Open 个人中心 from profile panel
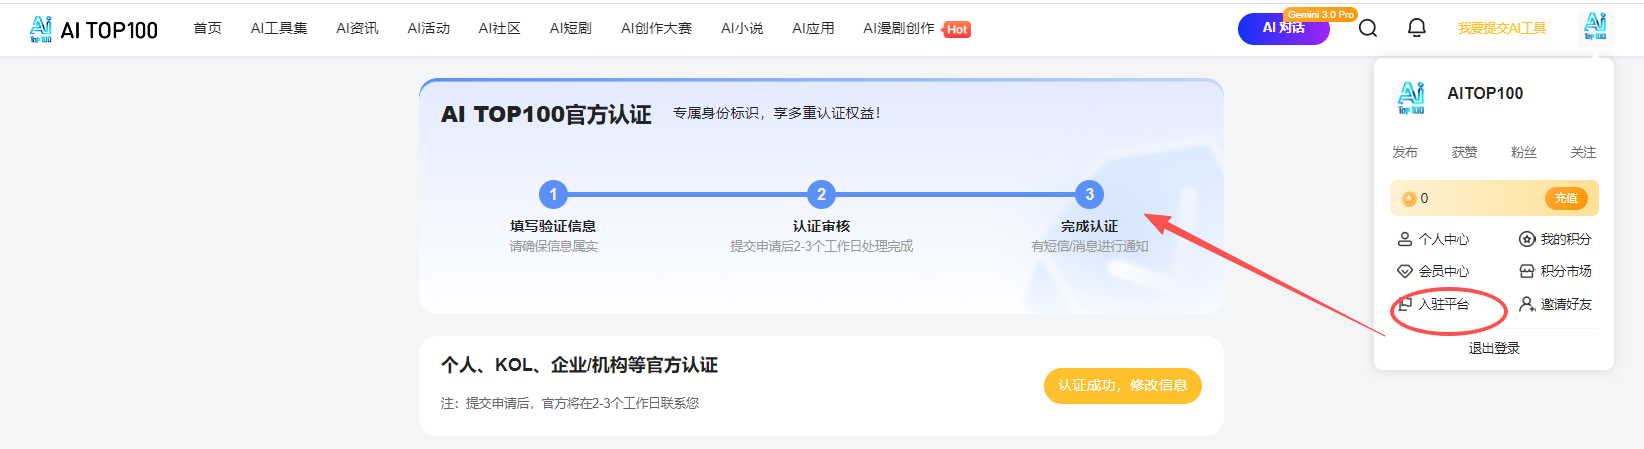 pyautogui.click(x=1434, y=239)
